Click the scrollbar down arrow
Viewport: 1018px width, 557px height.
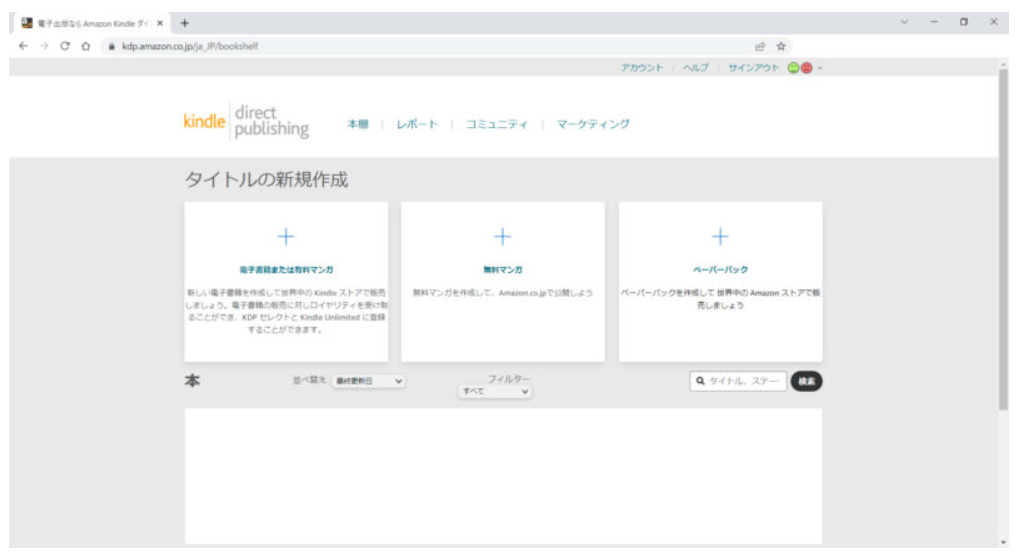coord(1003,543)
